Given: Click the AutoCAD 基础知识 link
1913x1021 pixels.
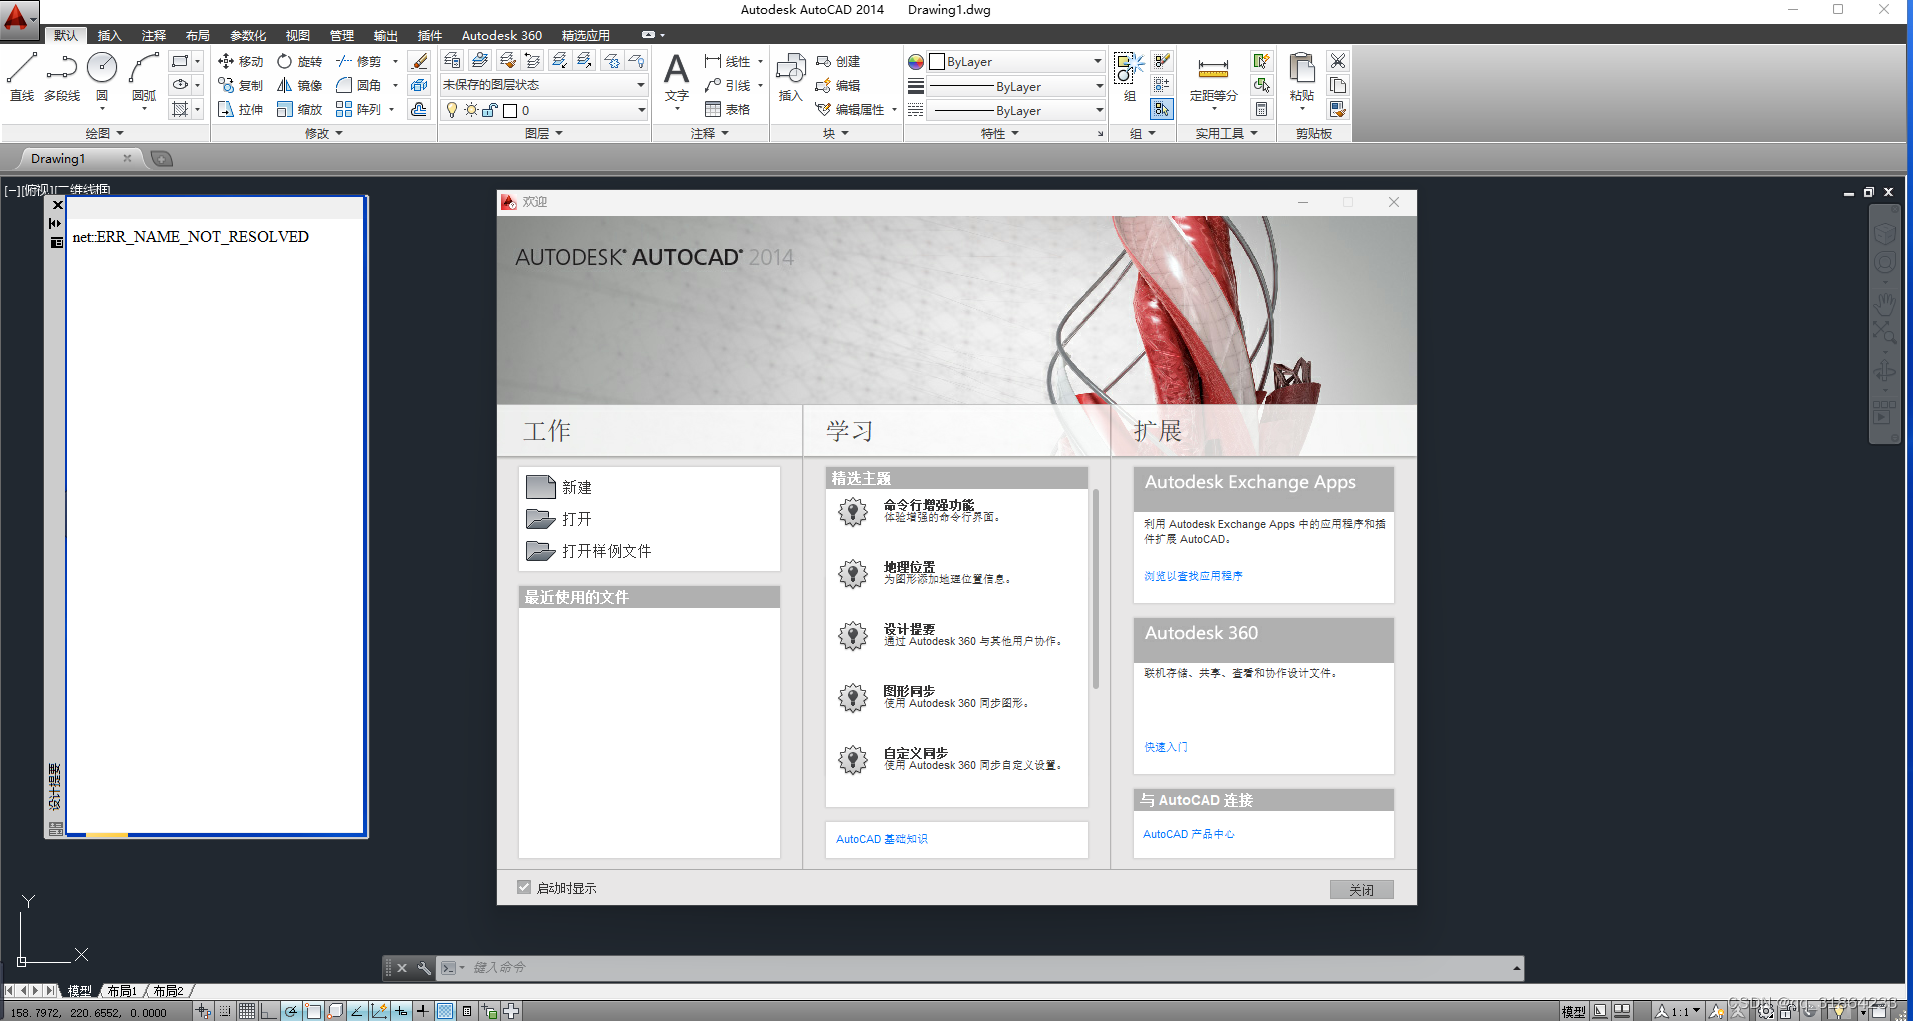Looking at the screenshot, I should tap(882, 839).
